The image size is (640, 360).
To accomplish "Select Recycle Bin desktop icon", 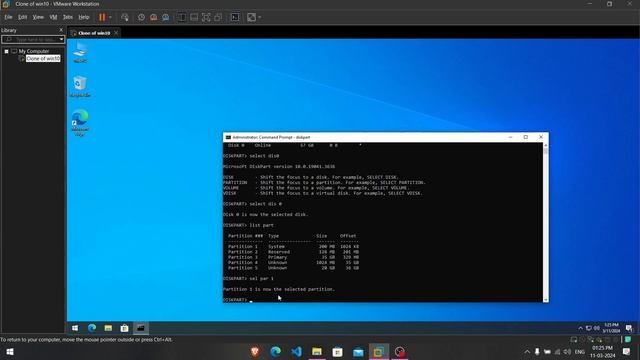I will point(80,87).
